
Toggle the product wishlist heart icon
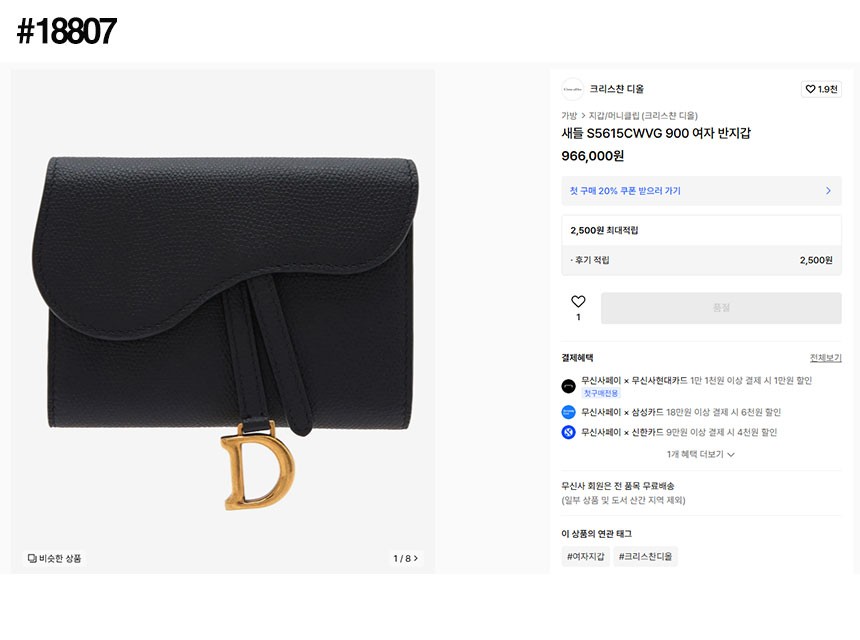coord(578,301)
